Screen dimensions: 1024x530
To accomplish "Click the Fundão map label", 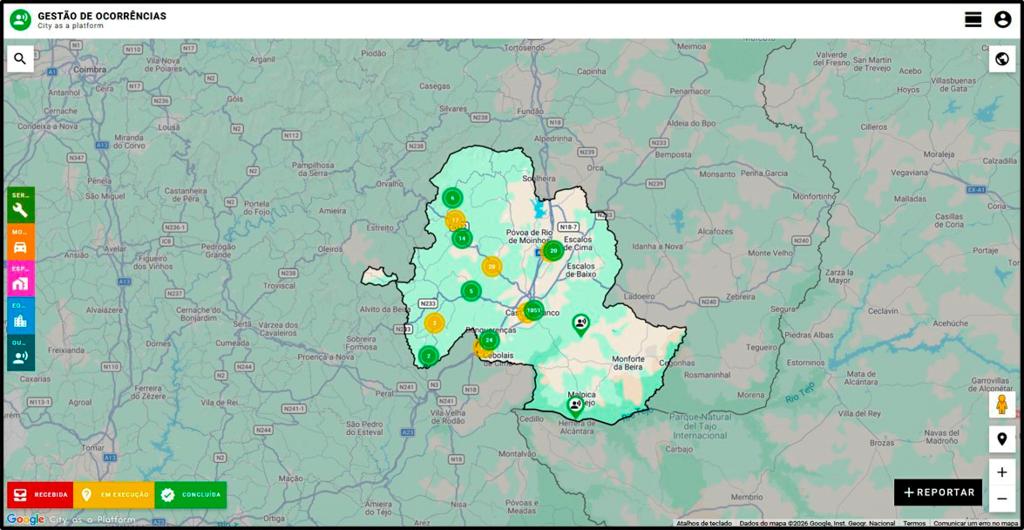I will [530, 112].
